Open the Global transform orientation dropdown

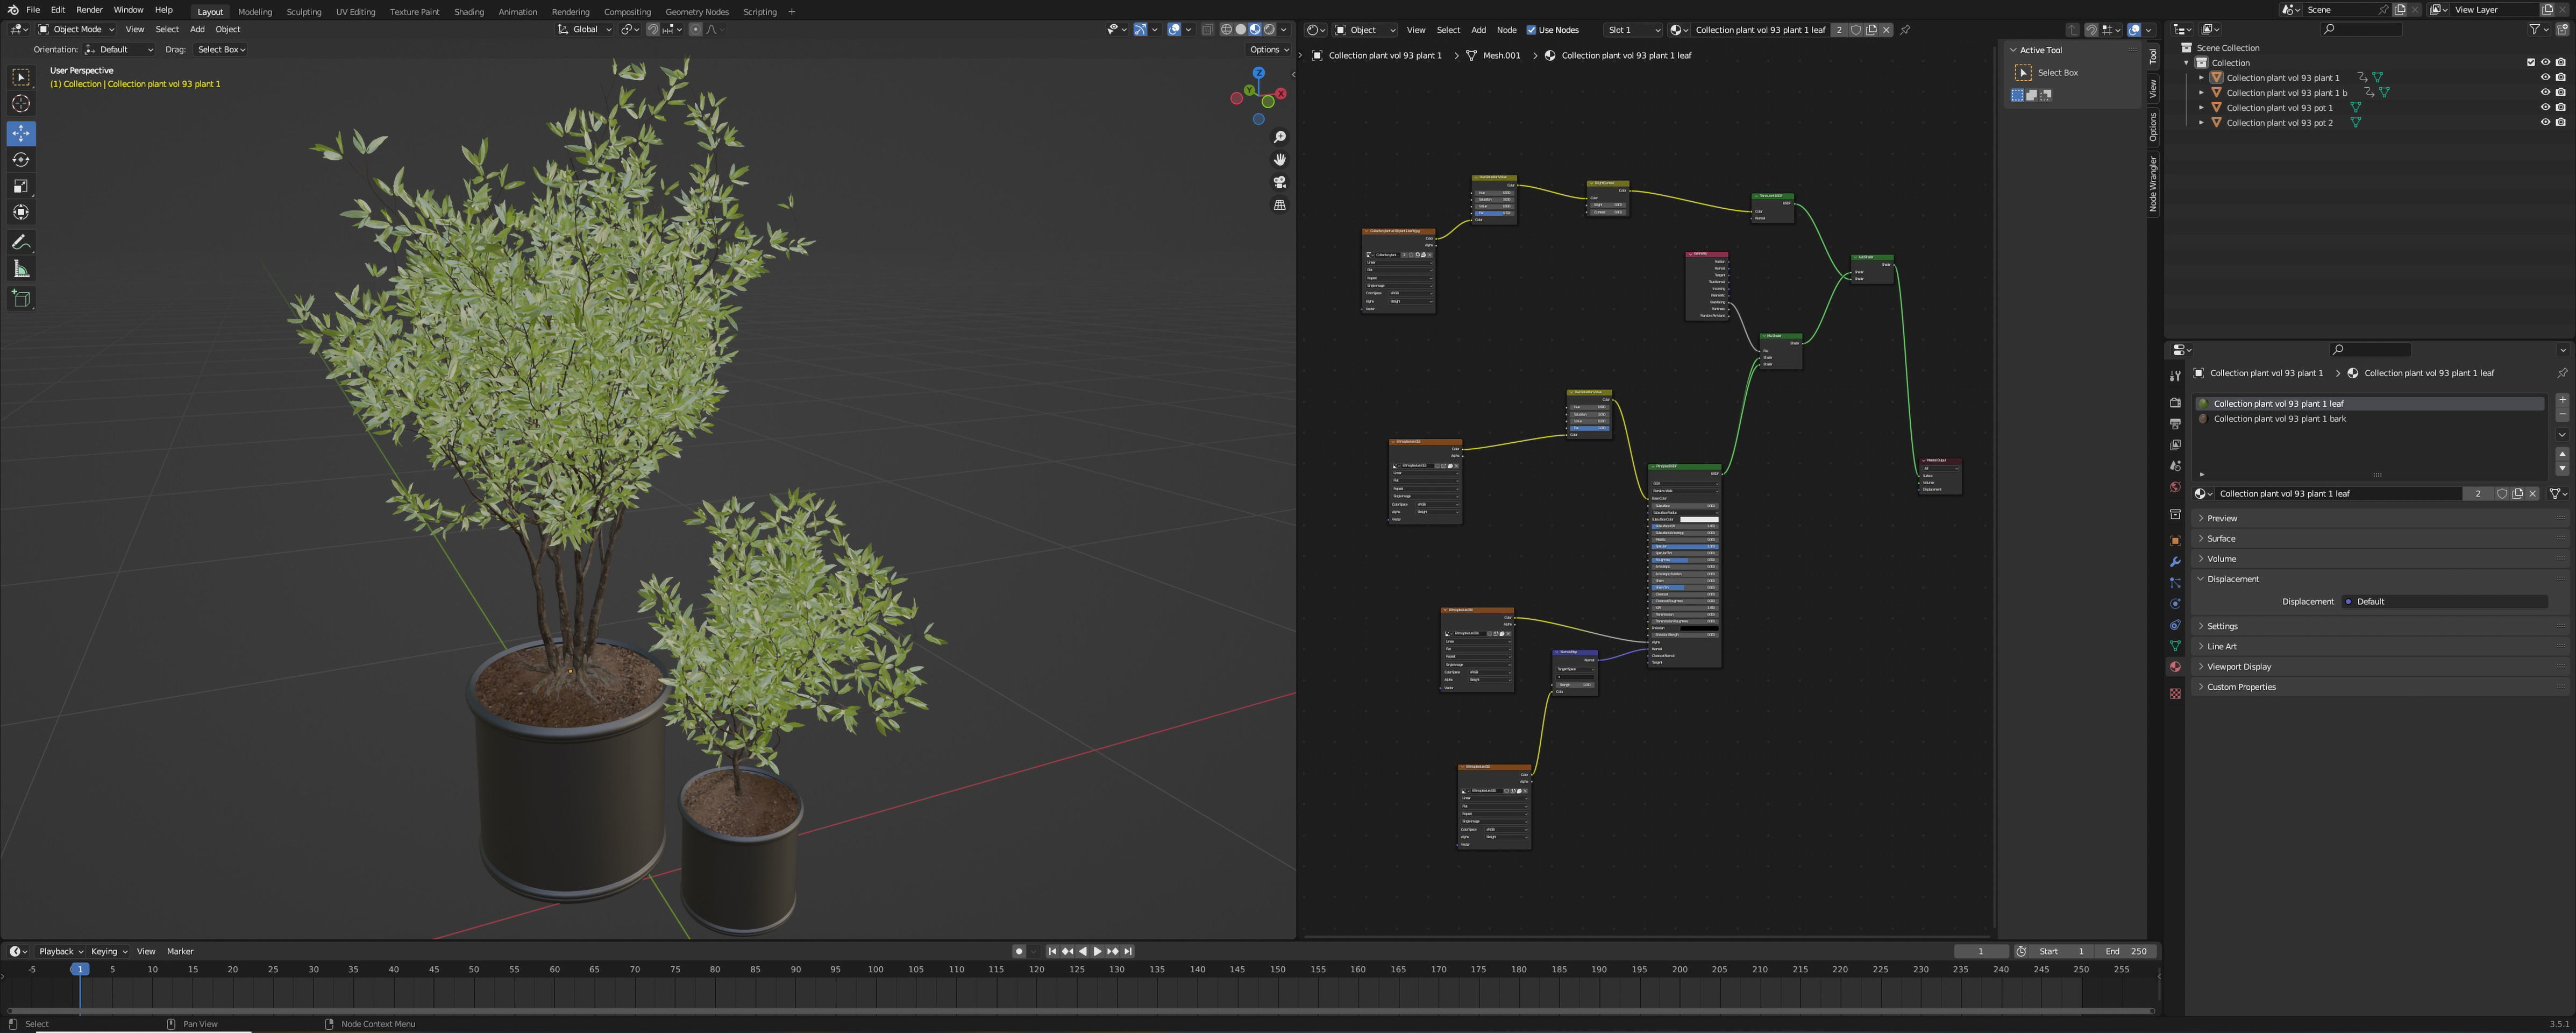pyautogui.click(x=584, y=30)
